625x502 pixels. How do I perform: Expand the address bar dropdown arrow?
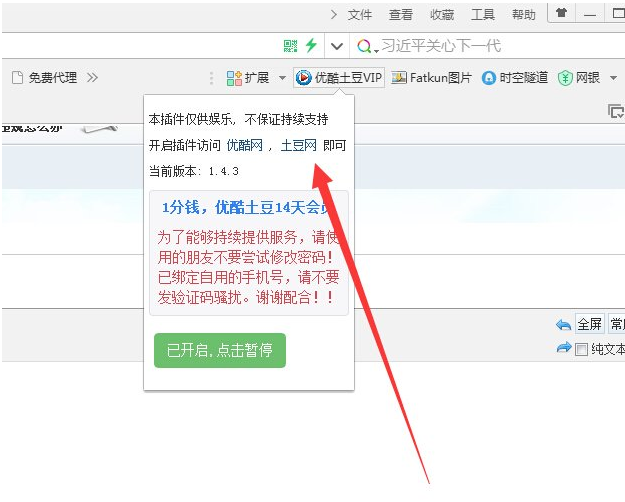tap(337, 47)
